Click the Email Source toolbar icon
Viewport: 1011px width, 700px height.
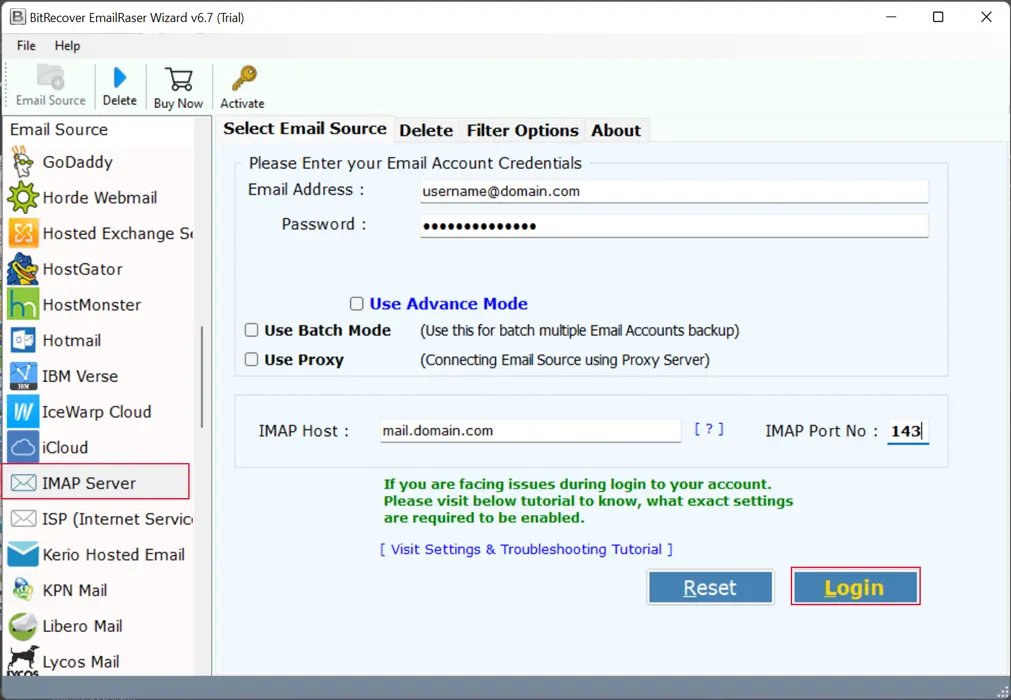pos(50,77)
